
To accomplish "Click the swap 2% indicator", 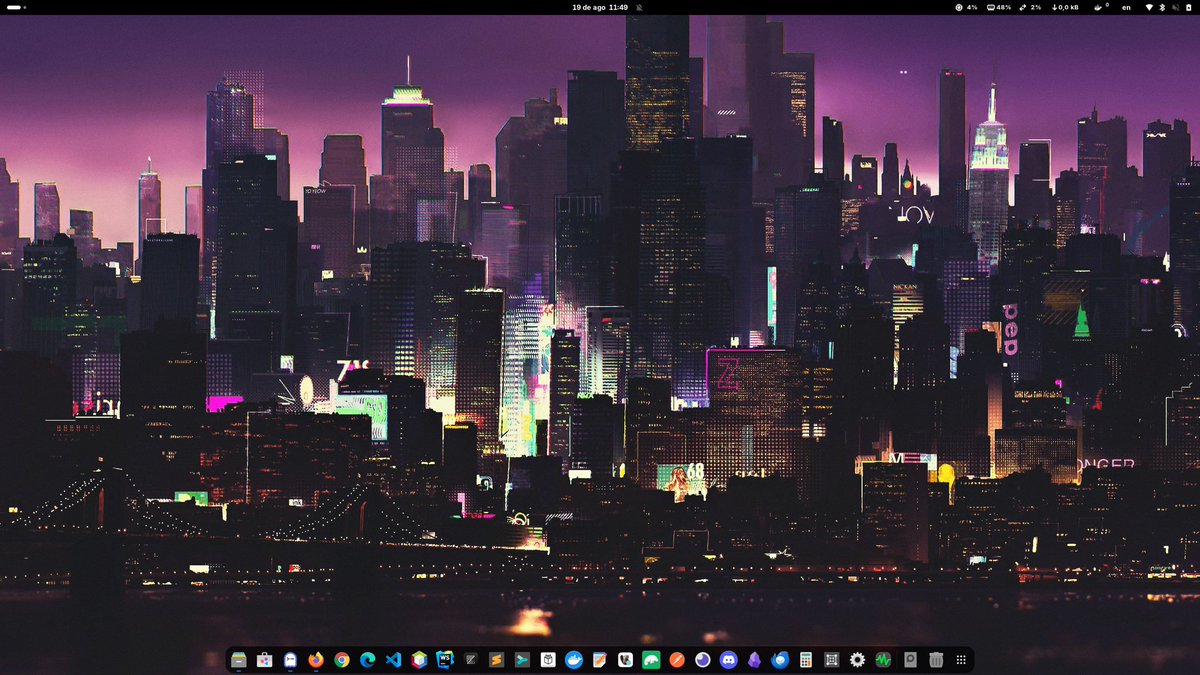I will pos(1030,7).
